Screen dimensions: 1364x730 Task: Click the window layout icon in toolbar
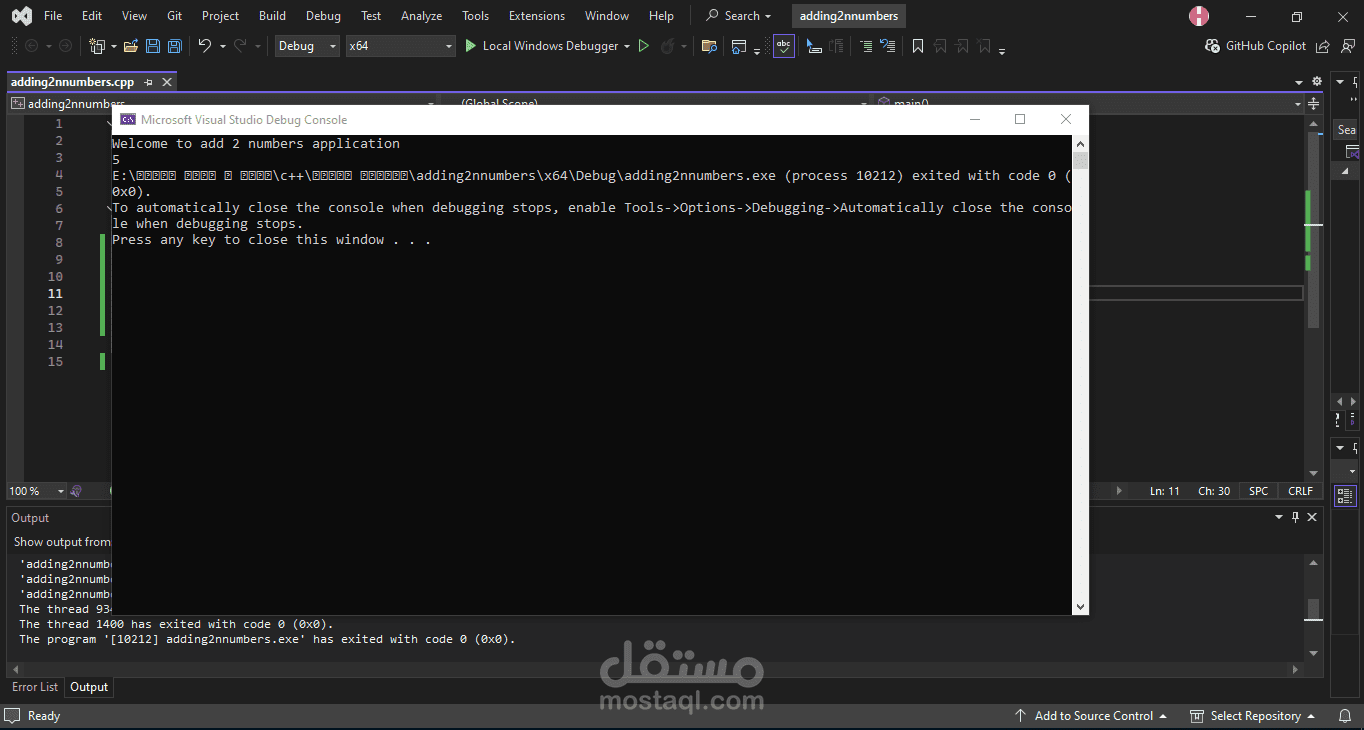click(739, 46)
